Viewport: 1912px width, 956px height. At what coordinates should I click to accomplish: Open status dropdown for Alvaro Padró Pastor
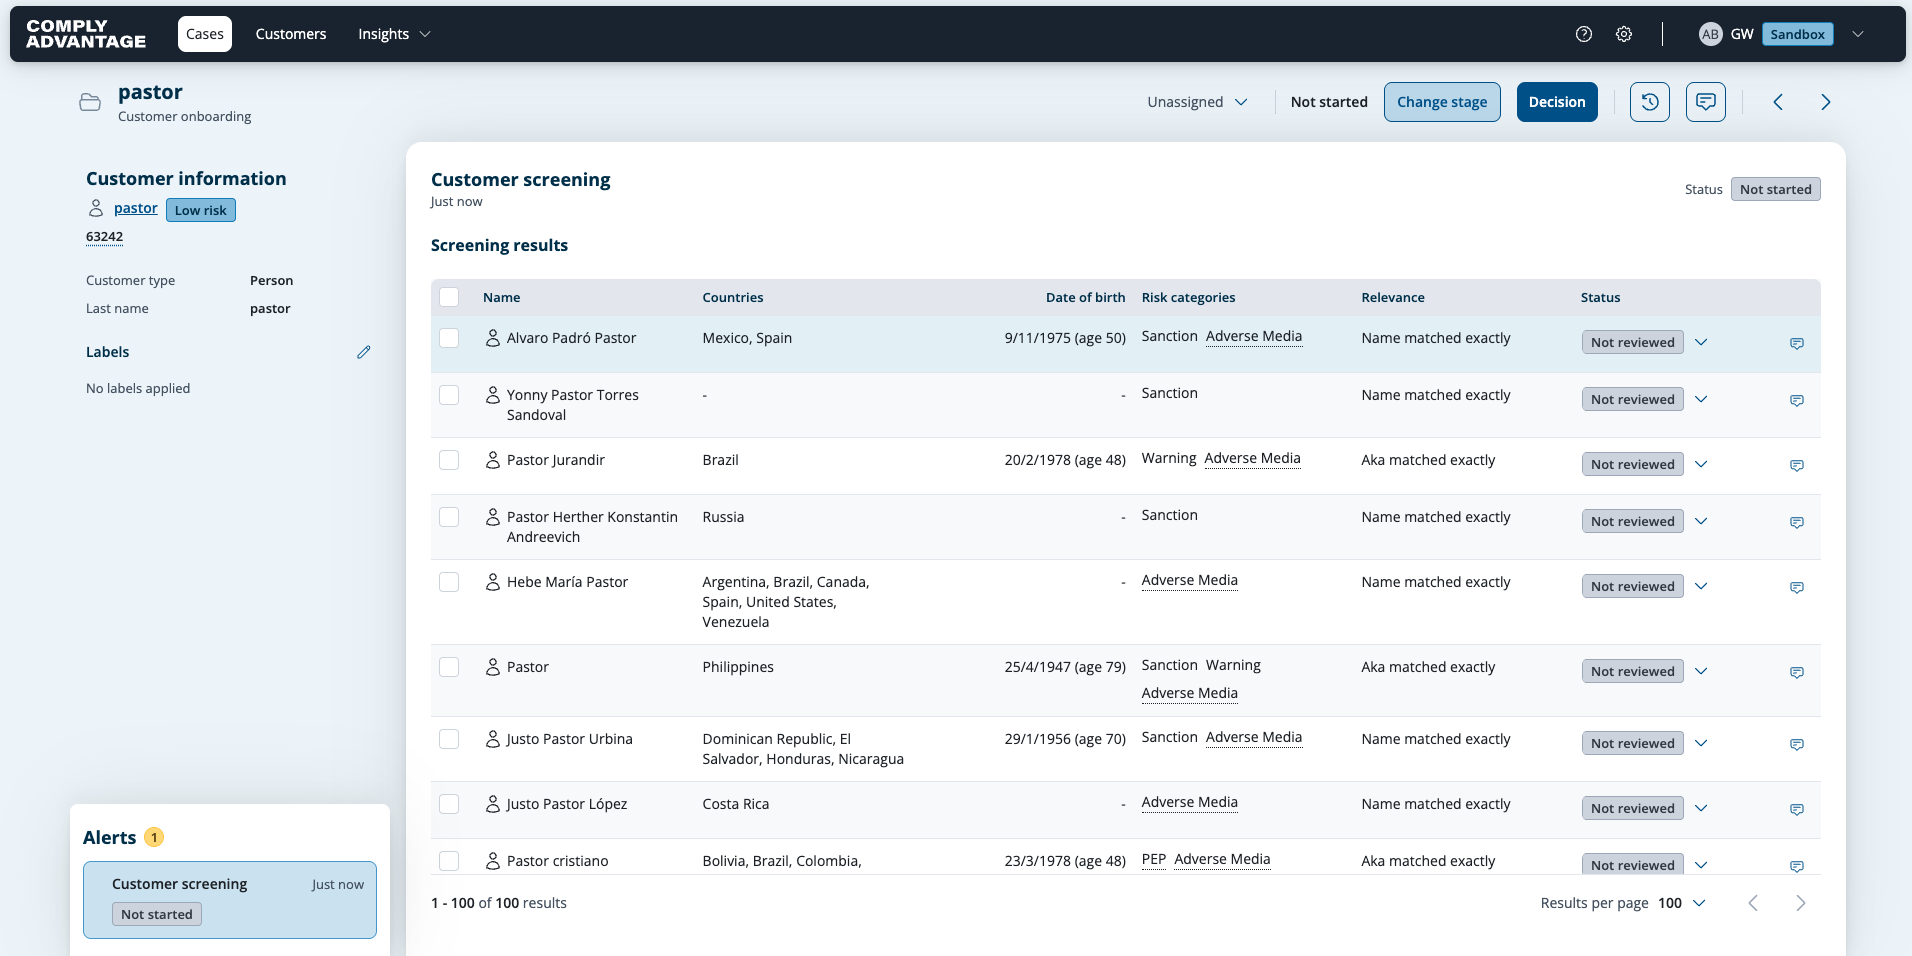point(1701,342)
